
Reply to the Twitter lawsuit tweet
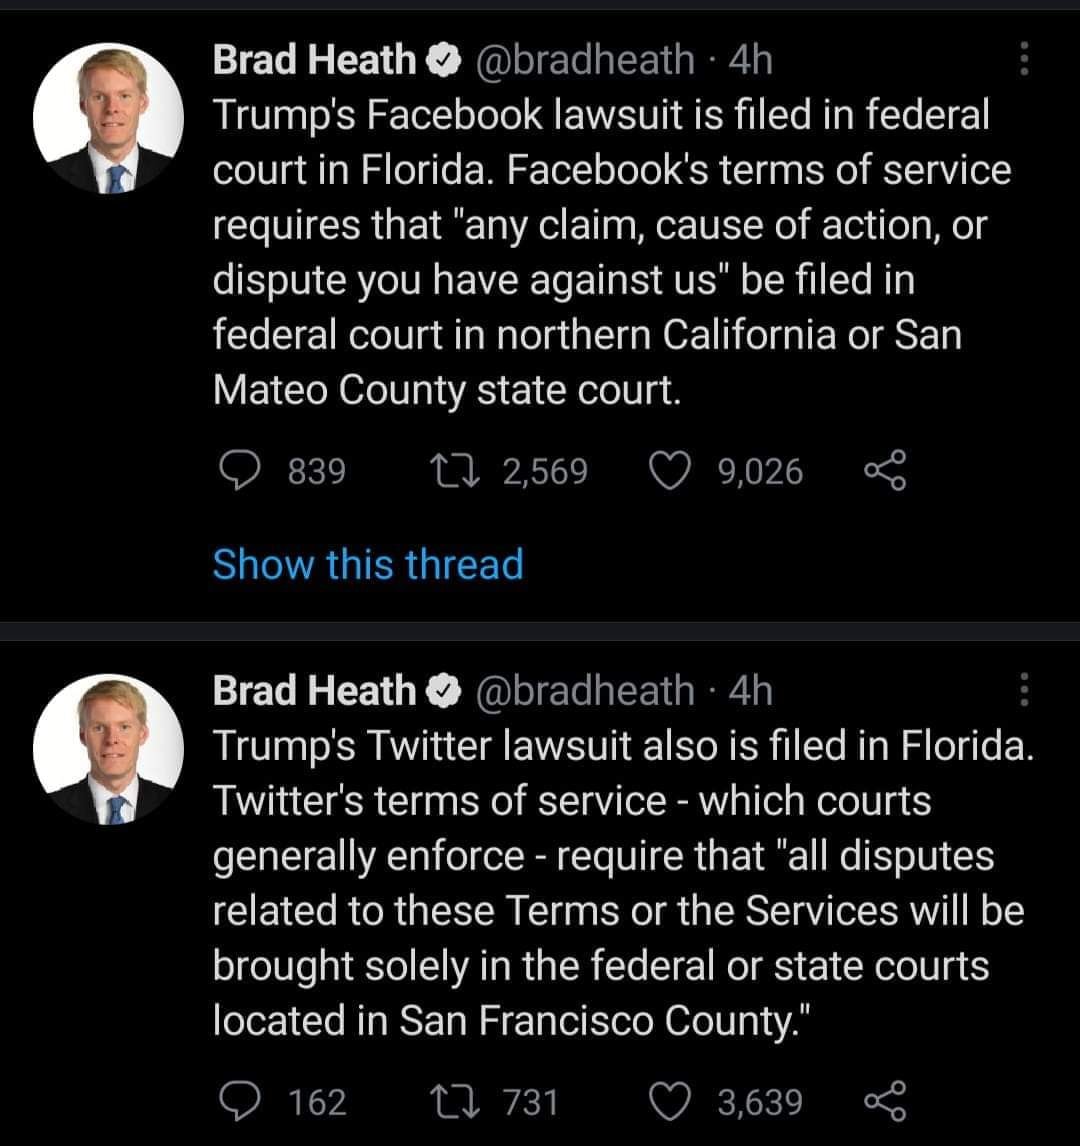(238, 1101)
